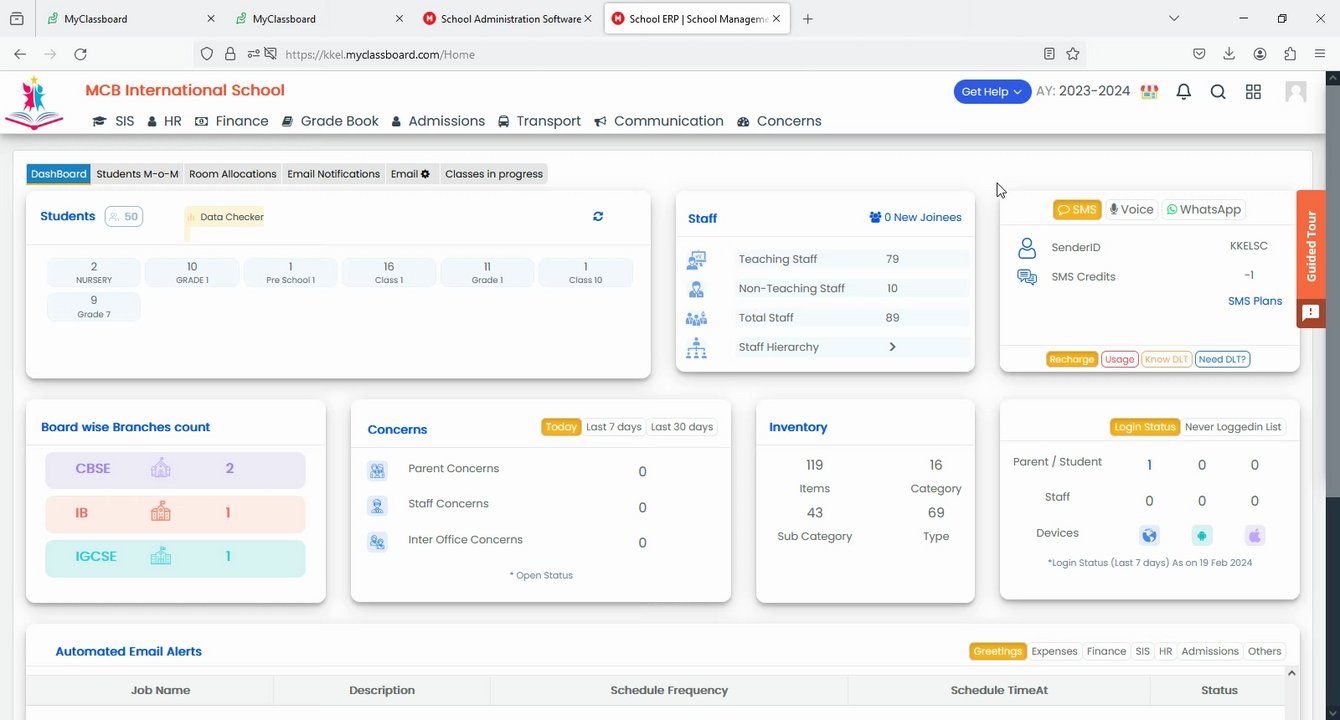
Task: Click the Know DLT button
Action: click(x=1166, y=359)
